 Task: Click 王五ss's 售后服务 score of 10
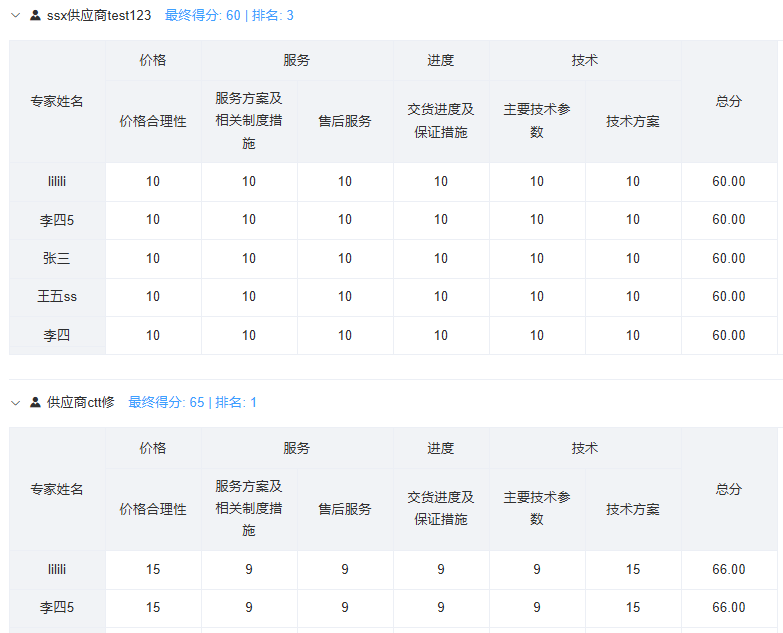coord(345,296)
